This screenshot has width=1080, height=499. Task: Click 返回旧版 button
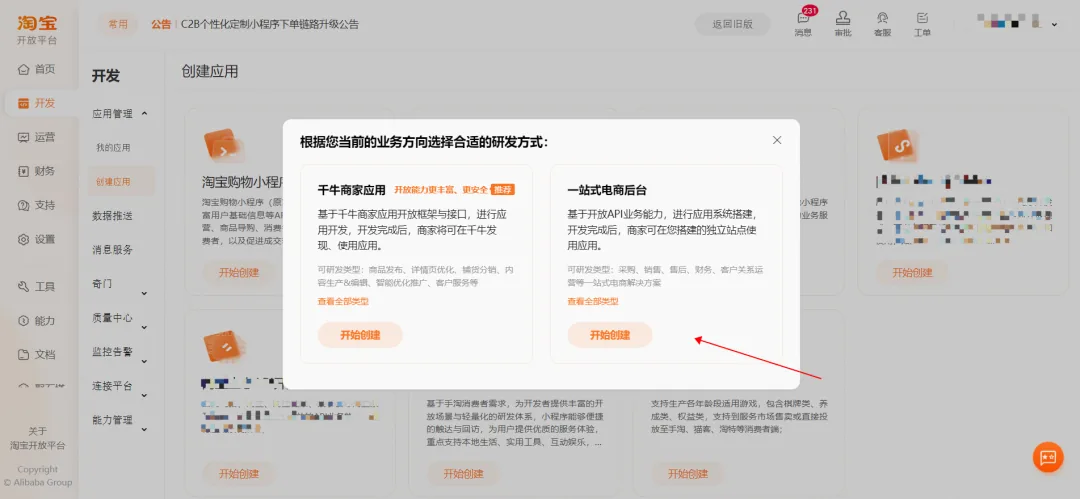[732, 24]
